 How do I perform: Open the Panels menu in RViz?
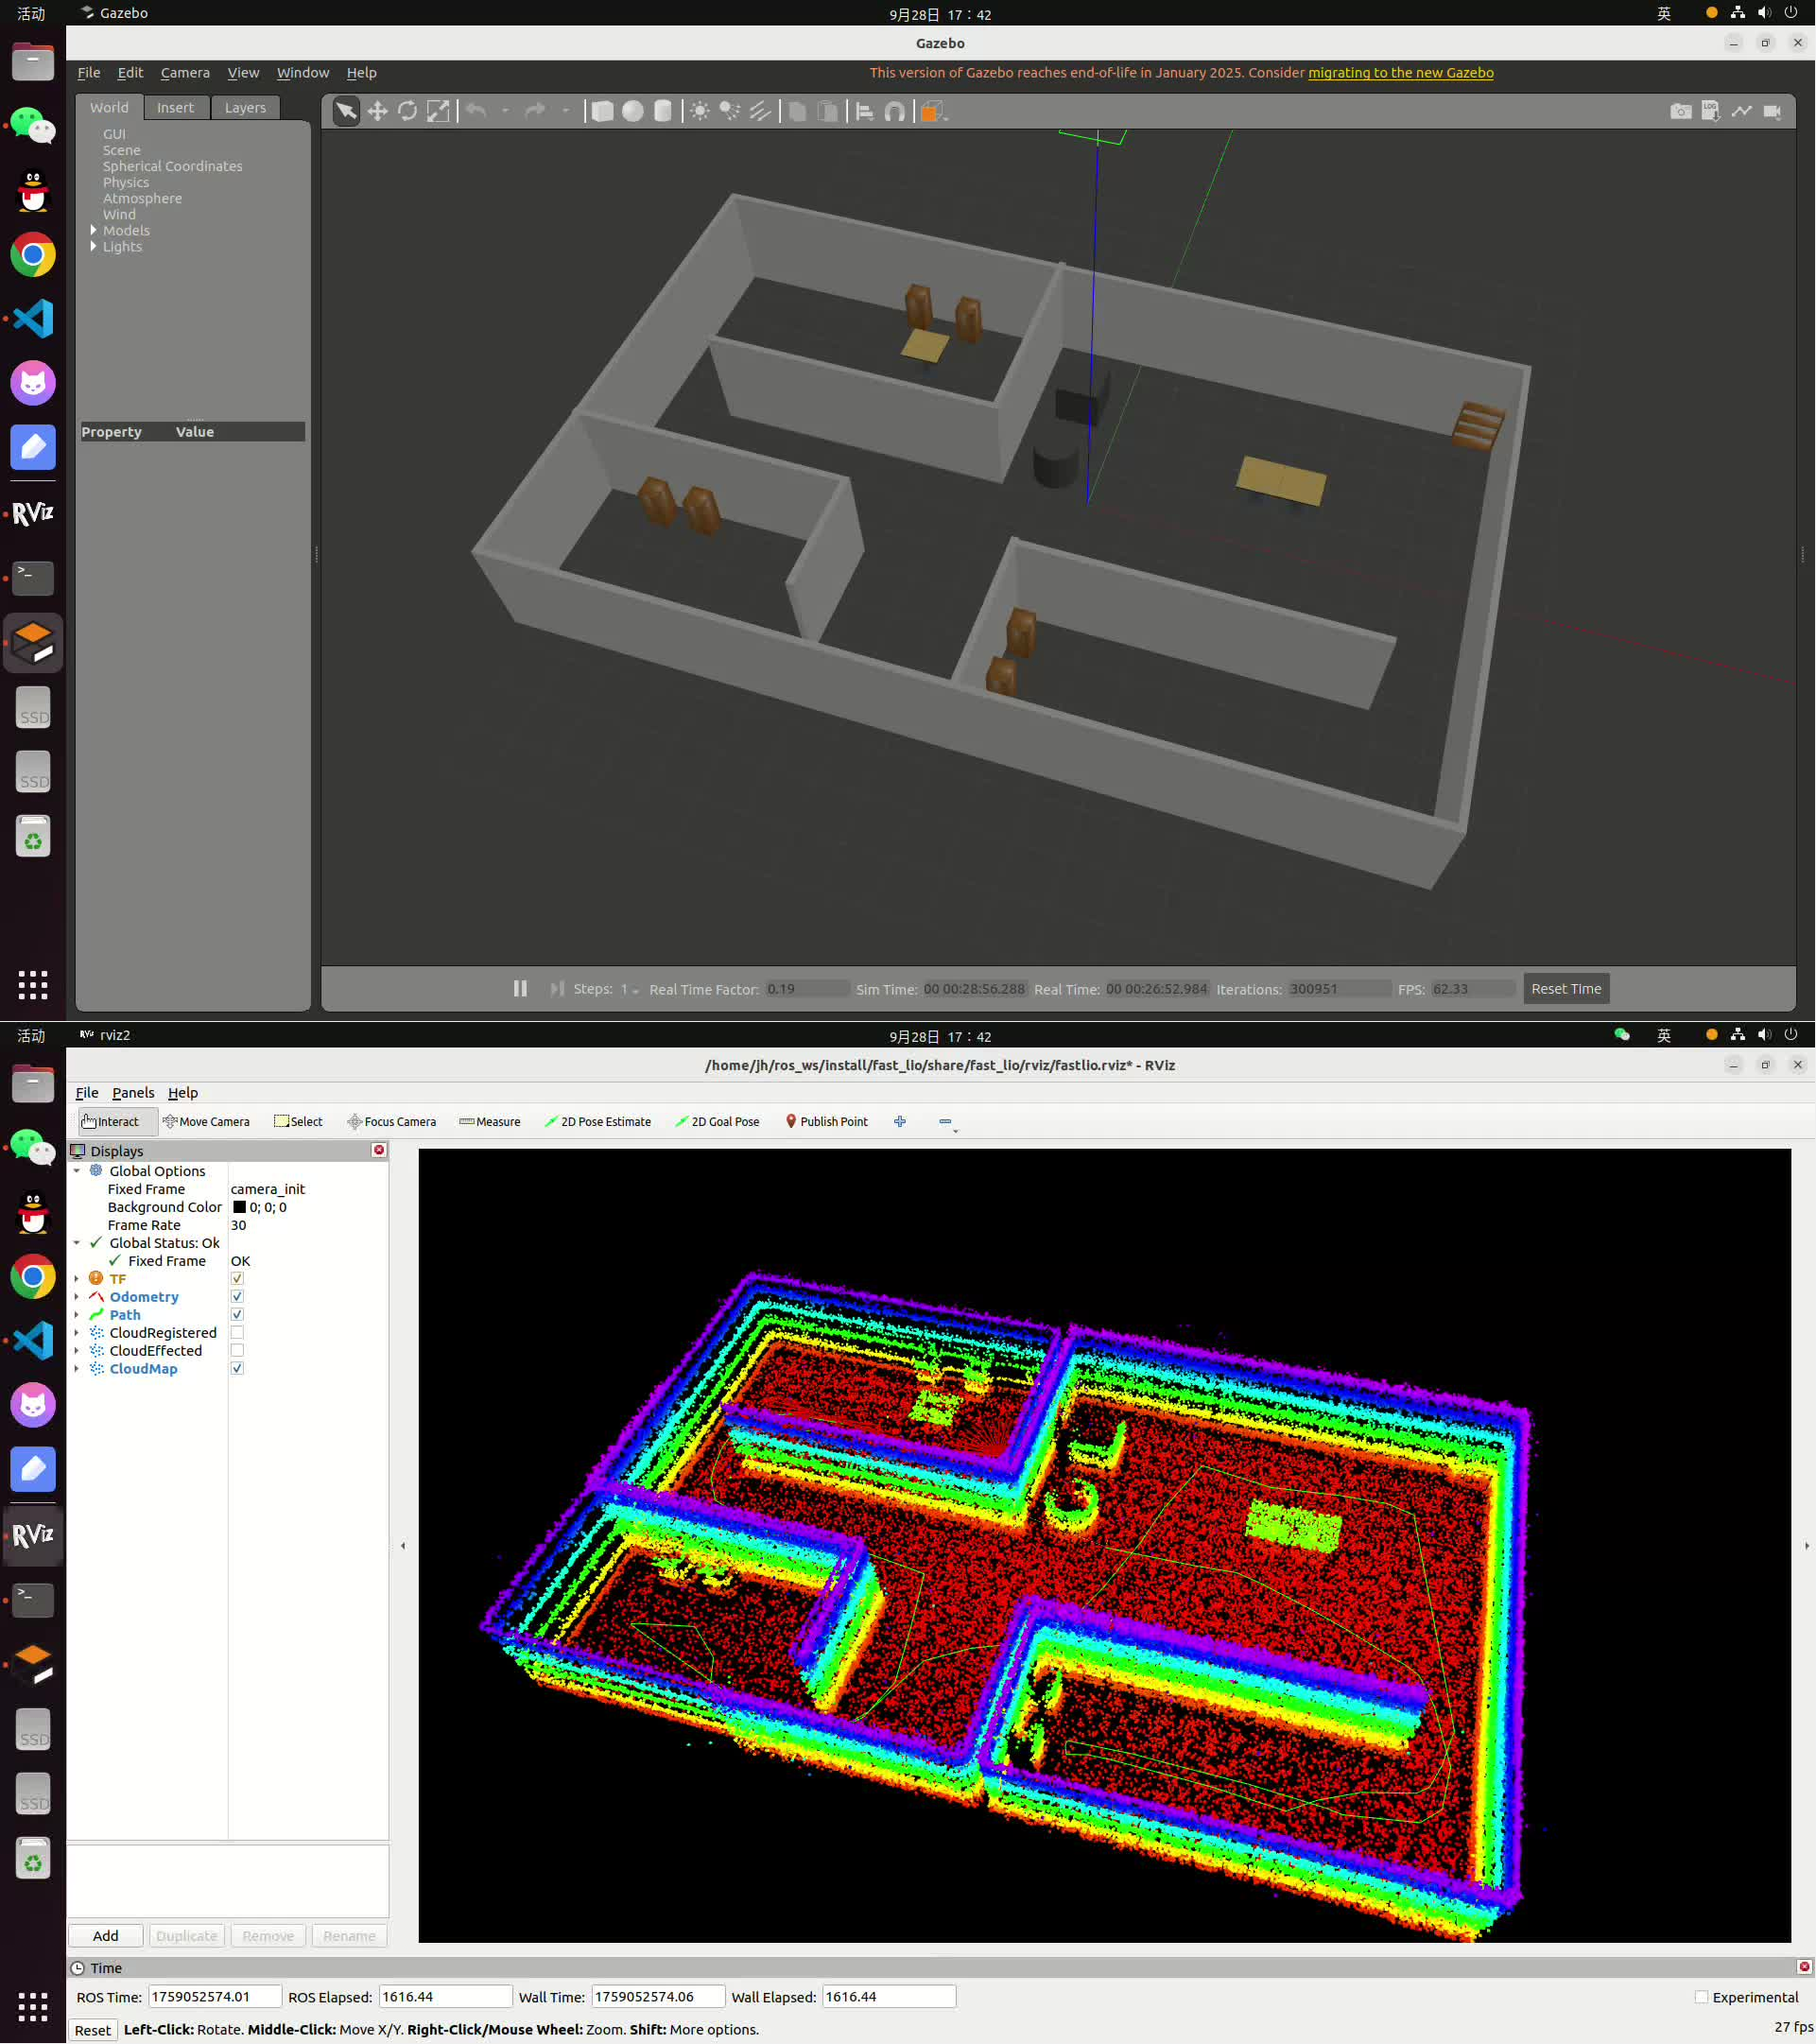133,1092
